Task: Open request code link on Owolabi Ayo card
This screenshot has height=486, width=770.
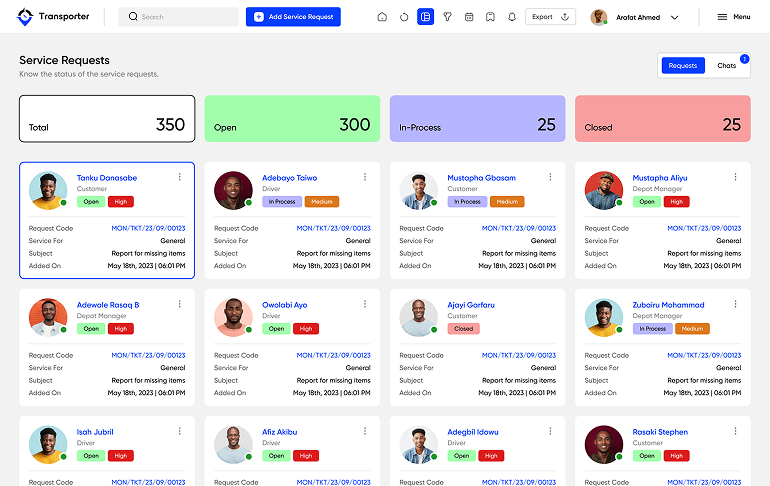Action: 333,355
